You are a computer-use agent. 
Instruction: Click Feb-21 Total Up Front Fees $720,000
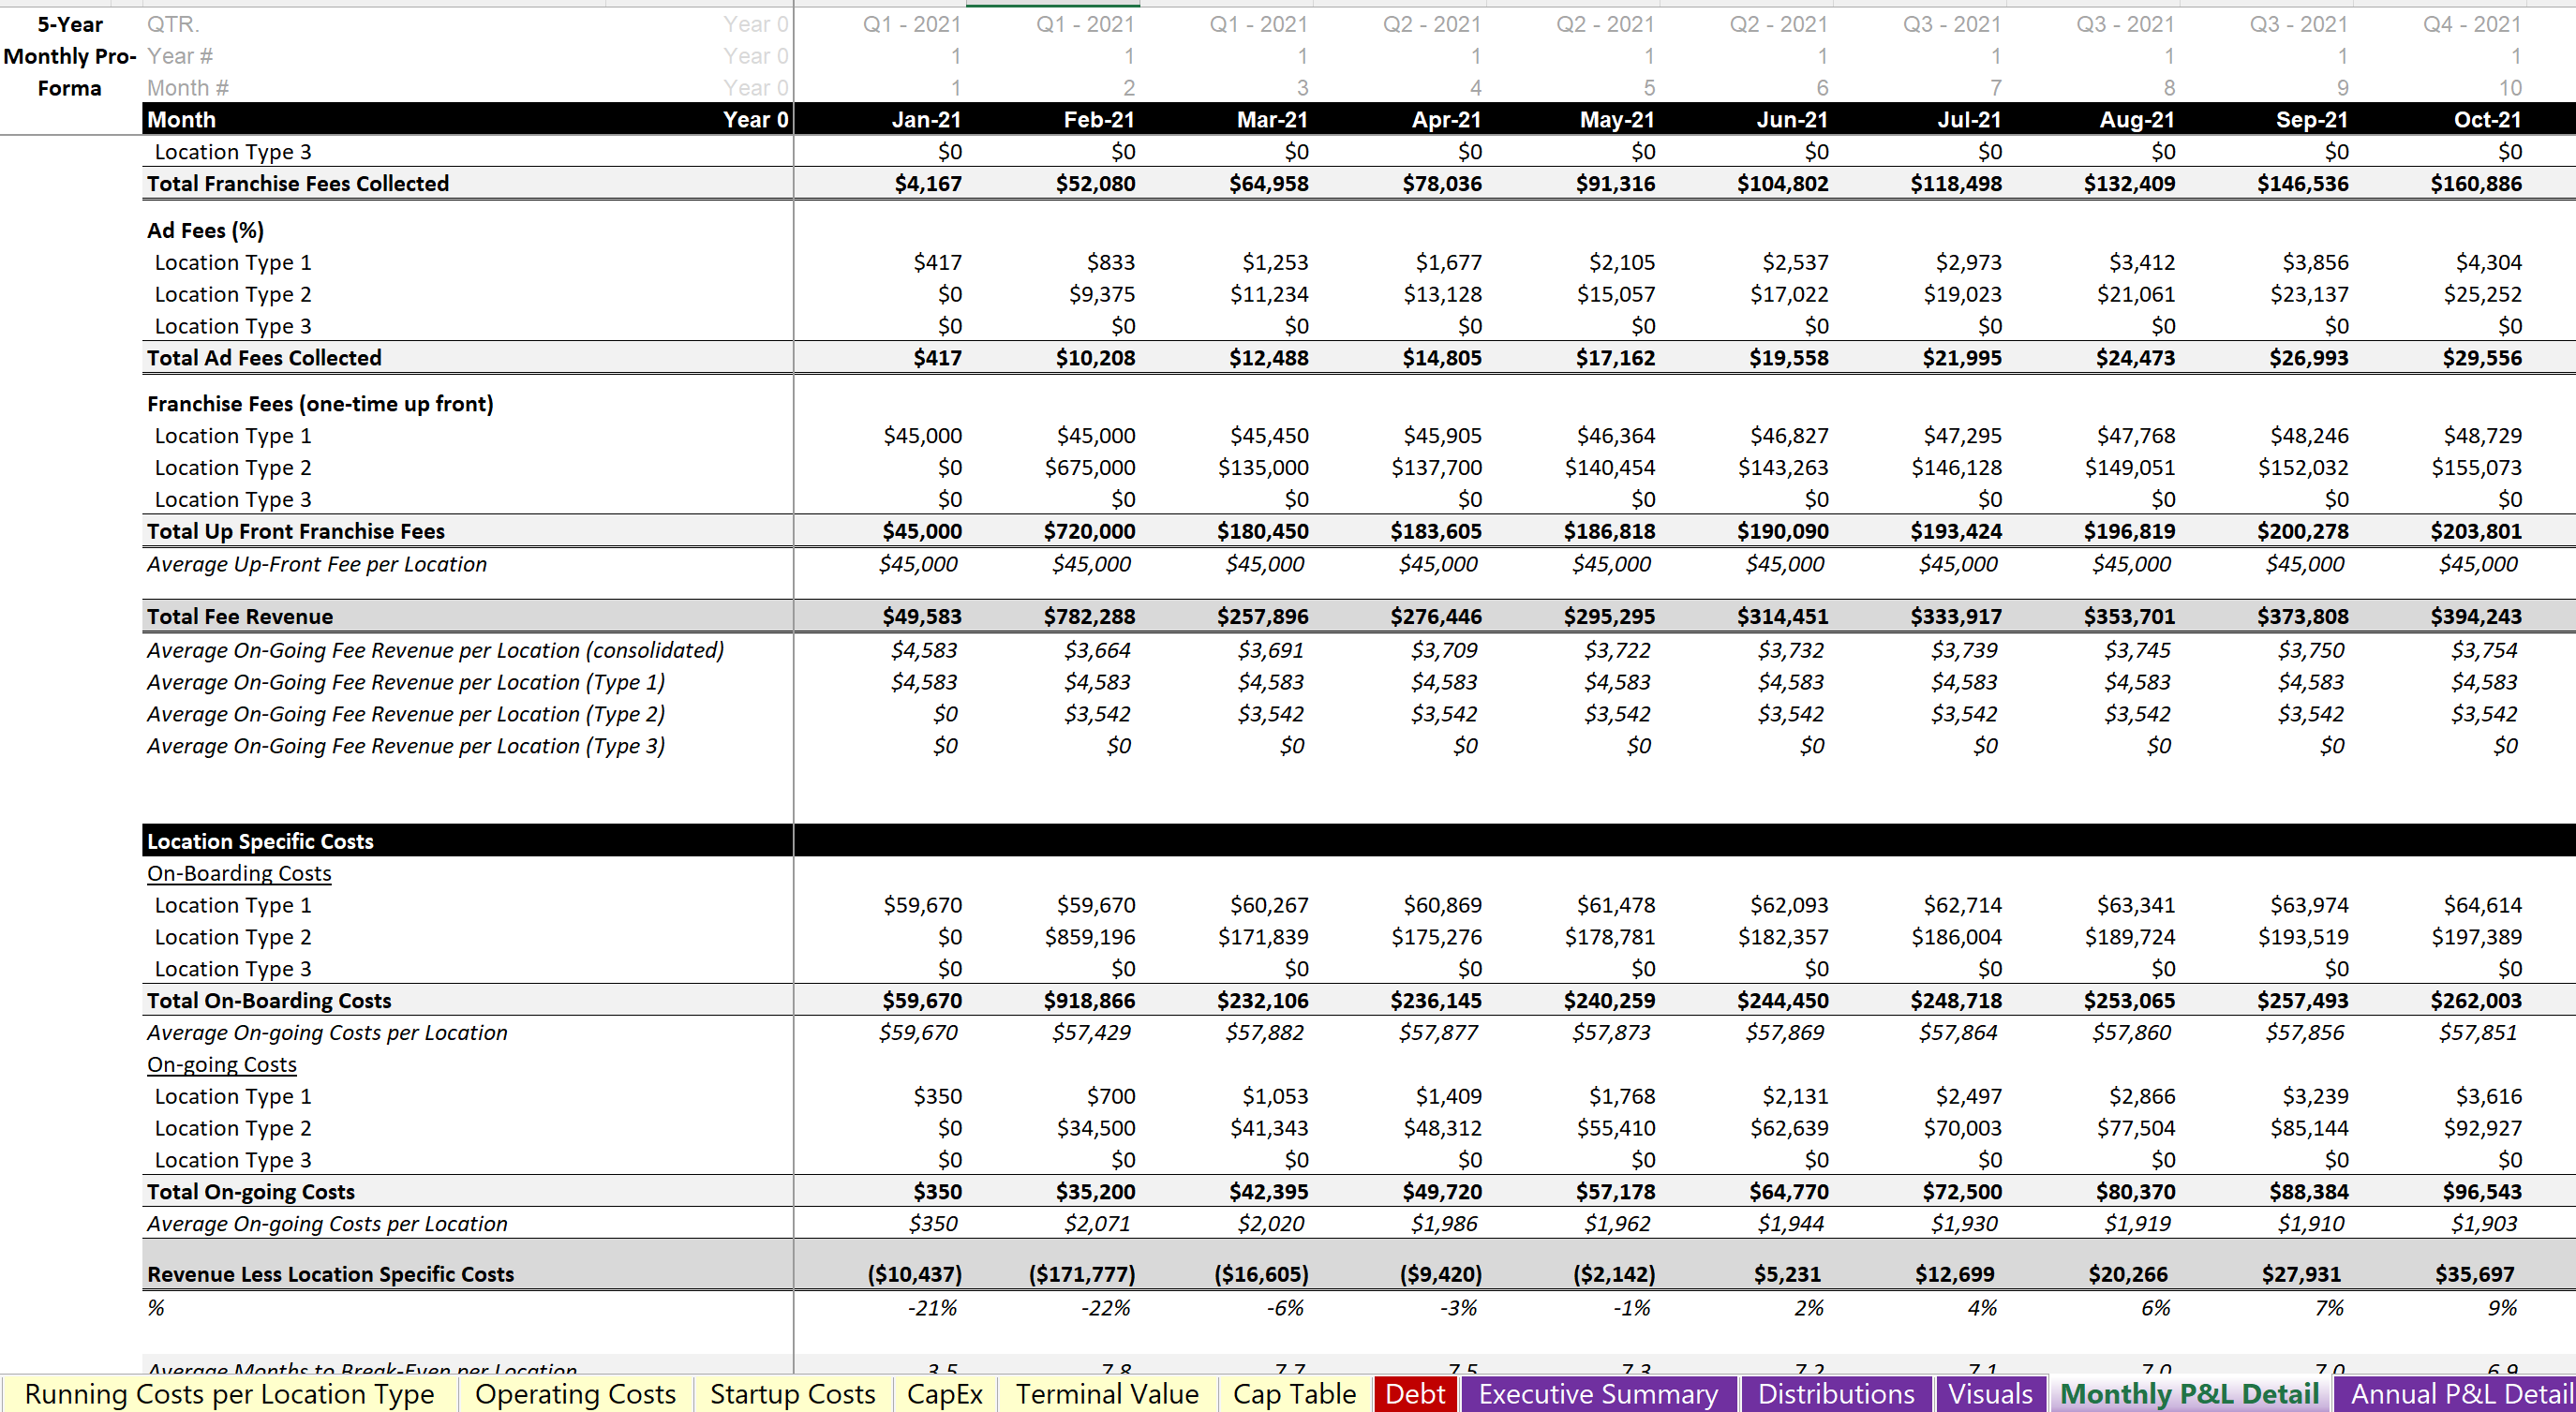coord(1089,532)
